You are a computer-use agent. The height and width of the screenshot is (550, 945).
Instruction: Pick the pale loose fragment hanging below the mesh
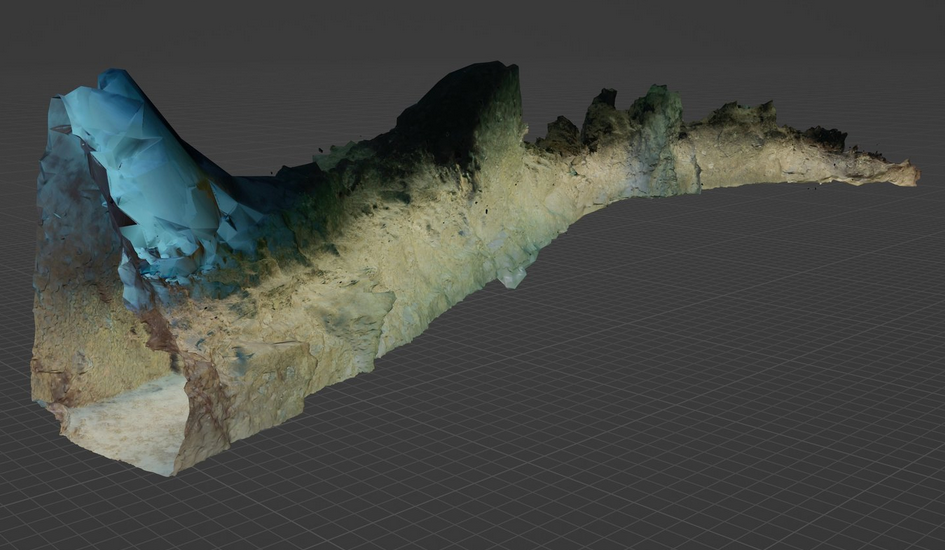512,277
